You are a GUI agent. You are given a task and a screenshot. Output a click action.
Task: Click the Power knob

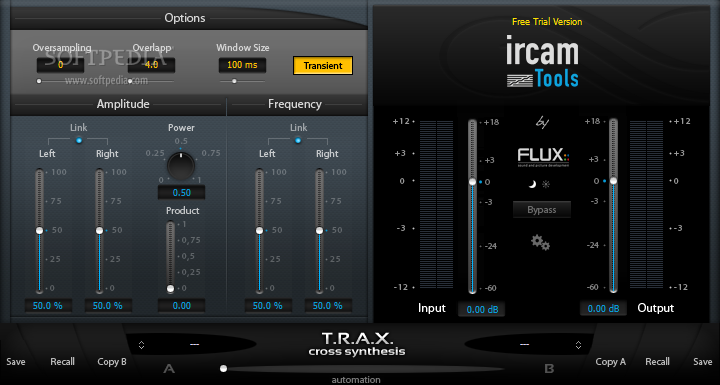(x=181, y=166)
